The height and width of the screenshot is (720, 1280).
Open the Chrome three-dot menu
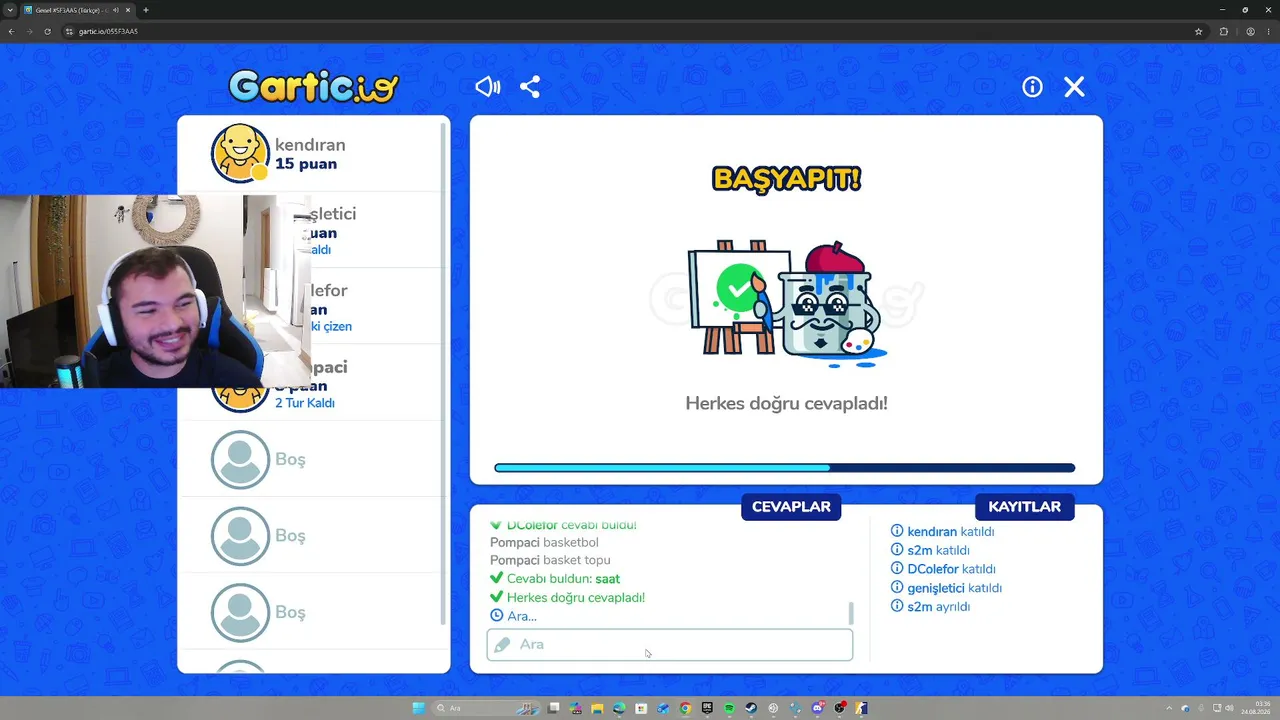(x=1269, y=31)
